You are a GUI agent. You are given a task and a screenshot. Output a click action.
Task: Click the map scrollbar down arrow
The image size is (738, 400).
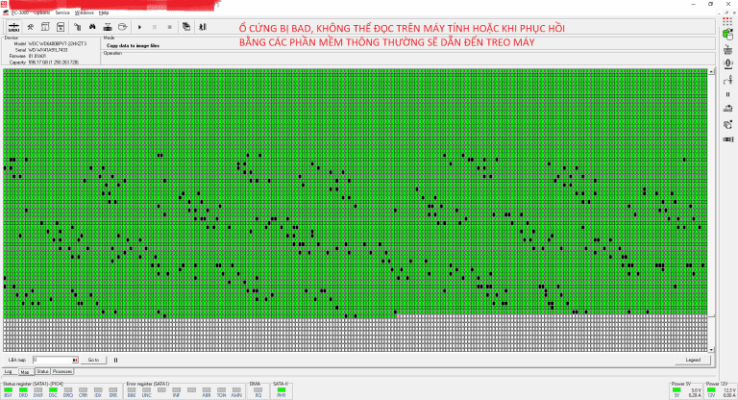tap(711, 349)
